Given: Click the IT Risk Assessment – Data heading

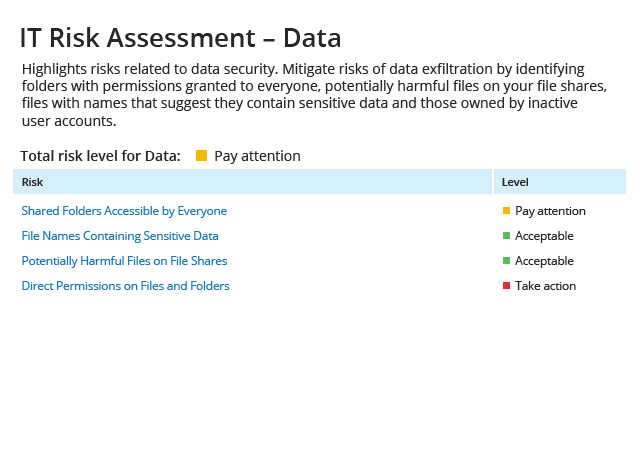Looking at the screenshot, I should [180, 38].
